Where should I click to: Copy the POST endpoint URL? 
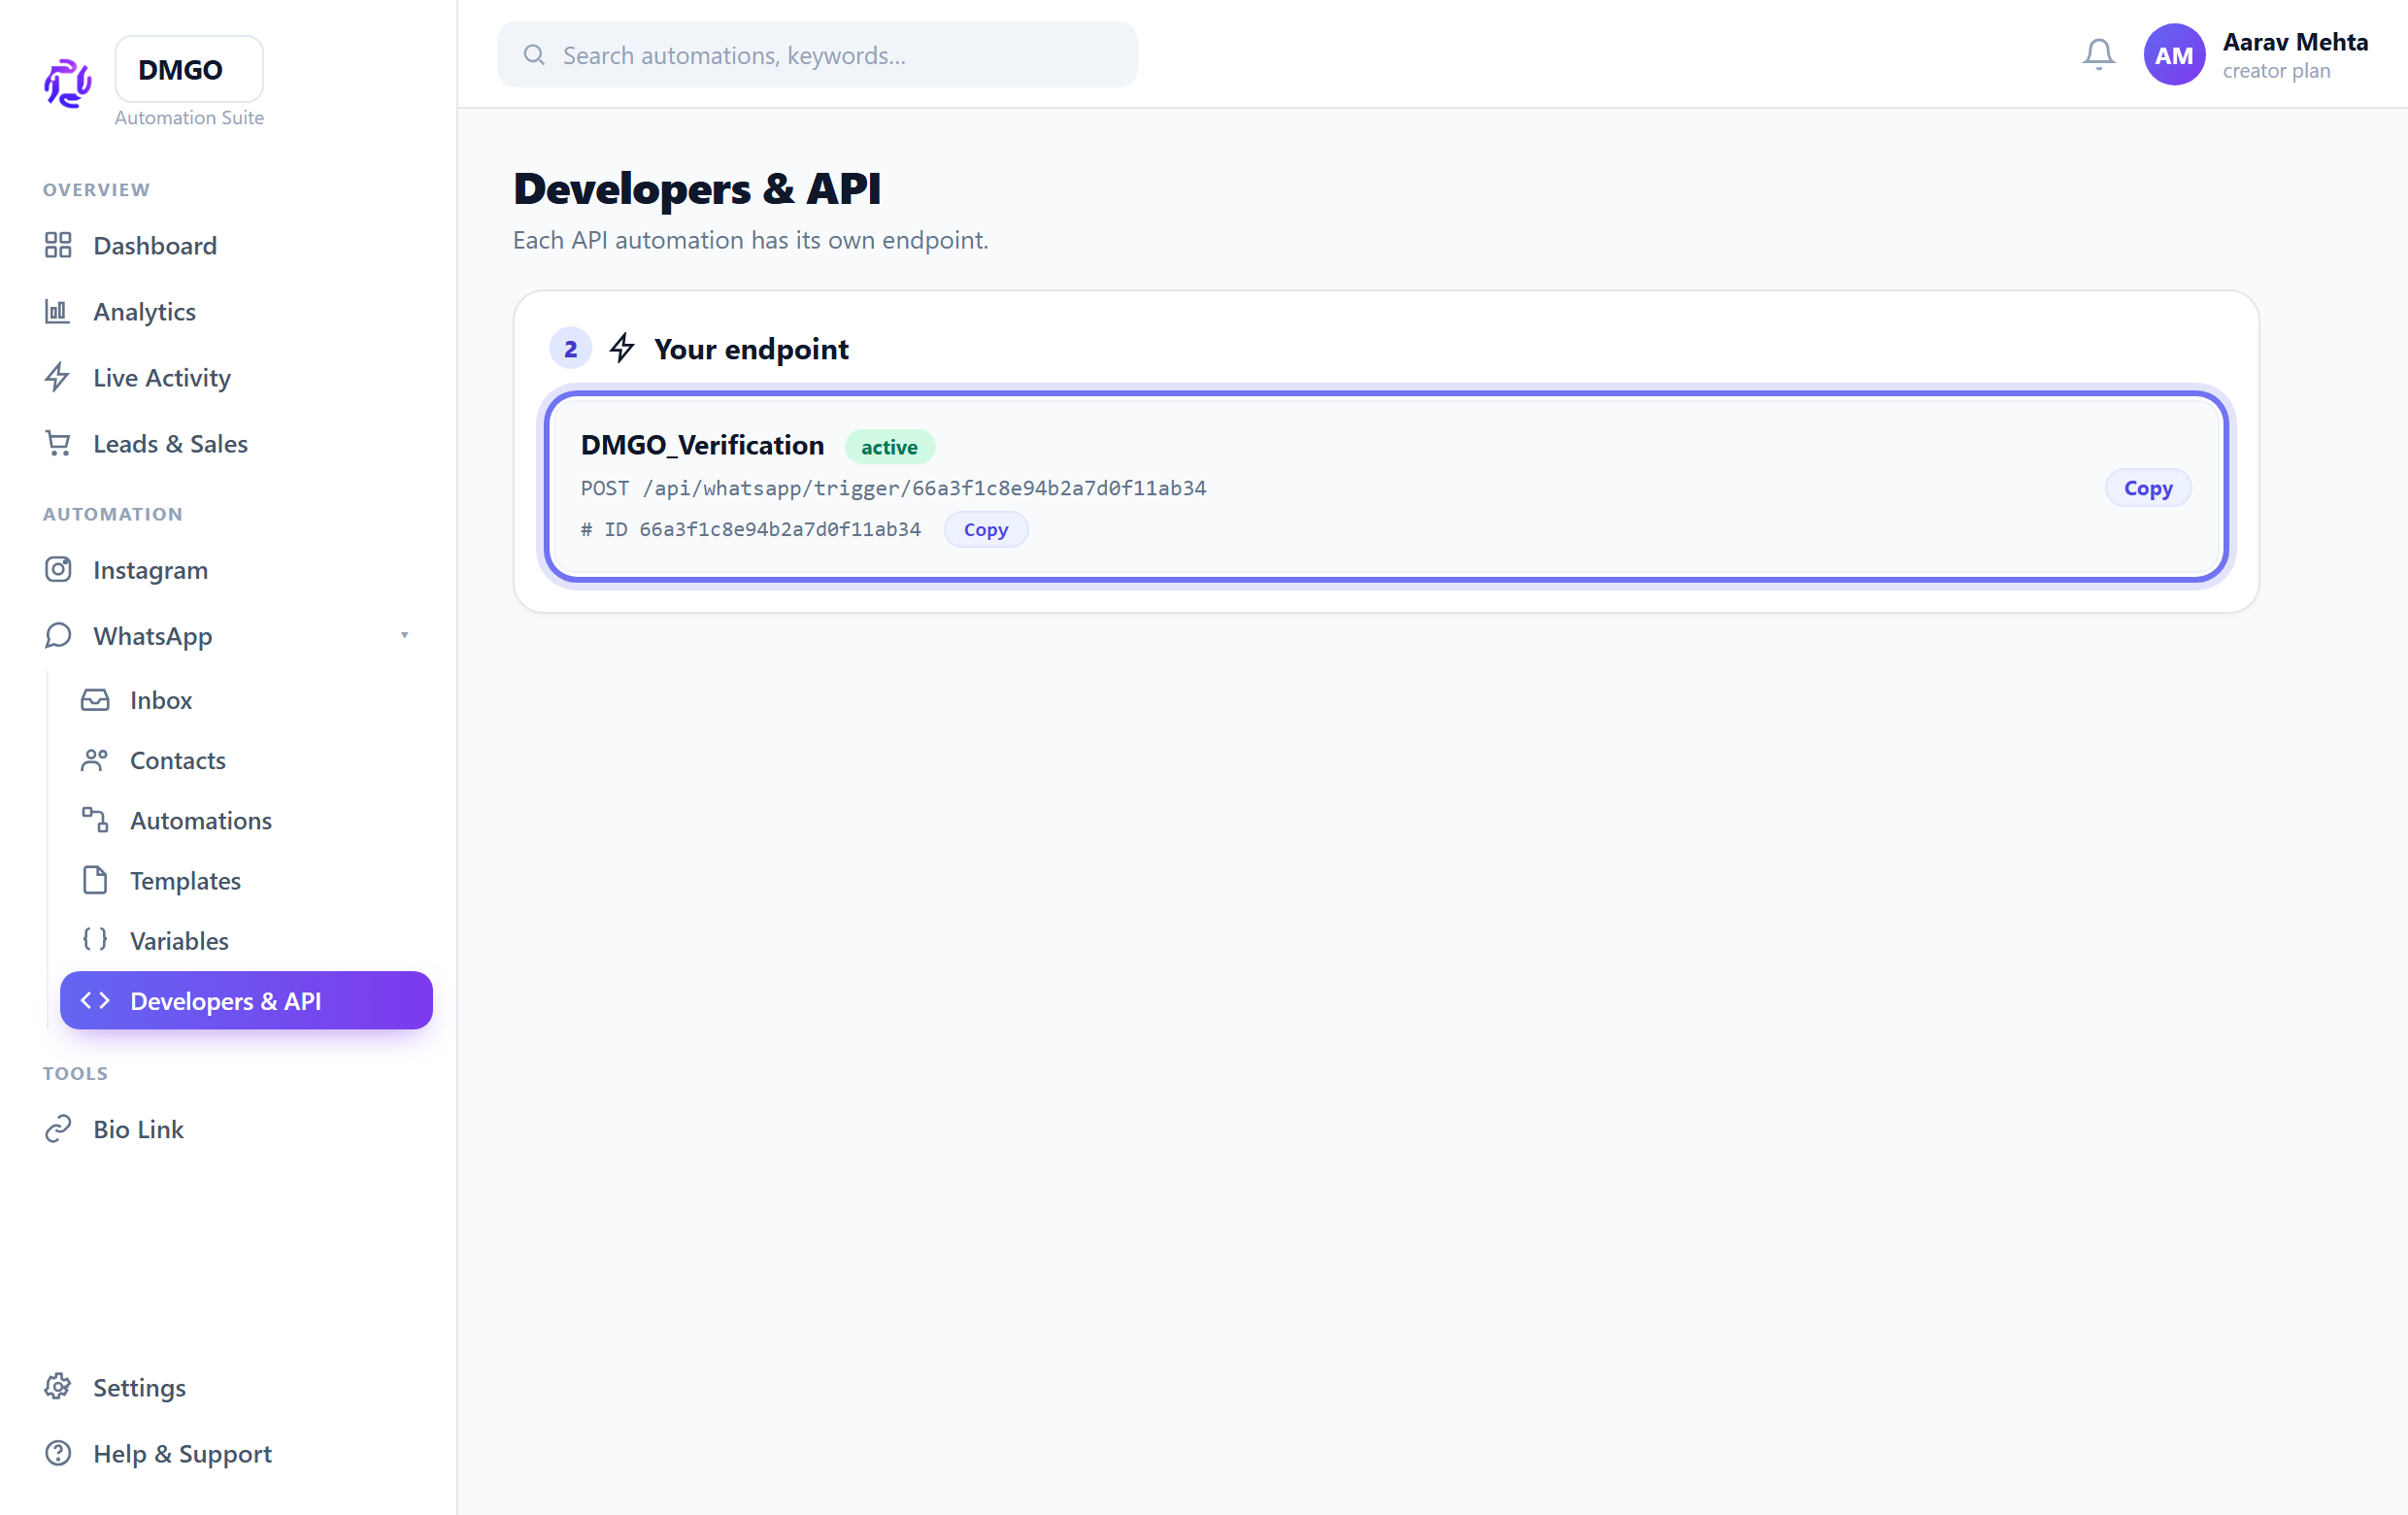(x=2147, y=488)
